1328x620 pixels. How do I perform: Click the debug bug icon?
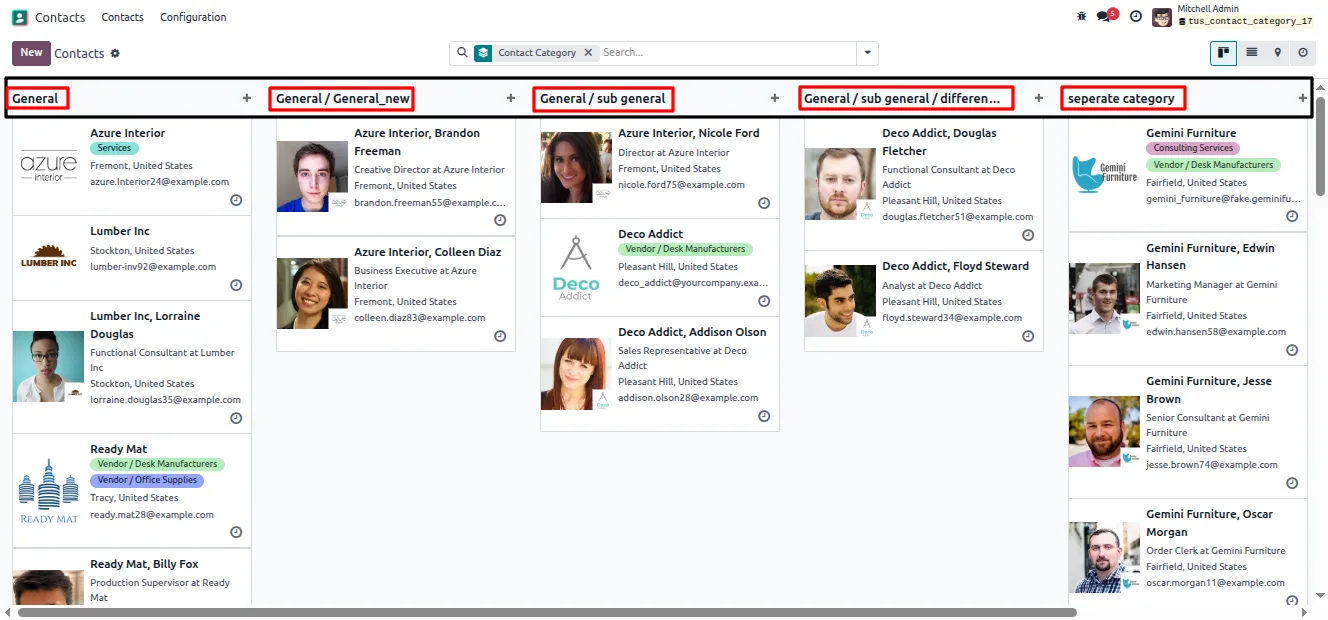pyautogui.click(x=1081, y=17)
